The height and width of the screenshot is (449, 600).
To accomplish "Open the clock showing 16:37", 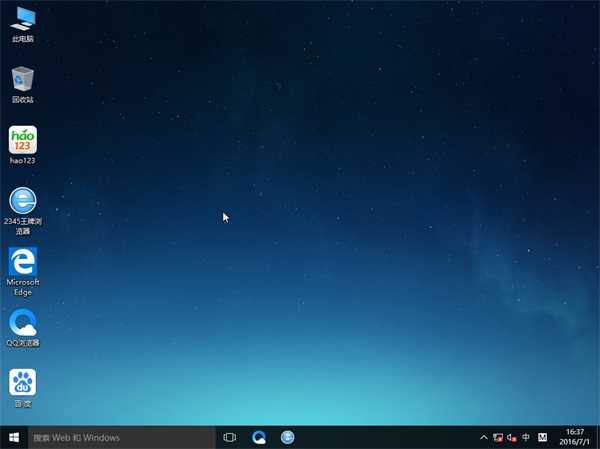I will [575, 438].
